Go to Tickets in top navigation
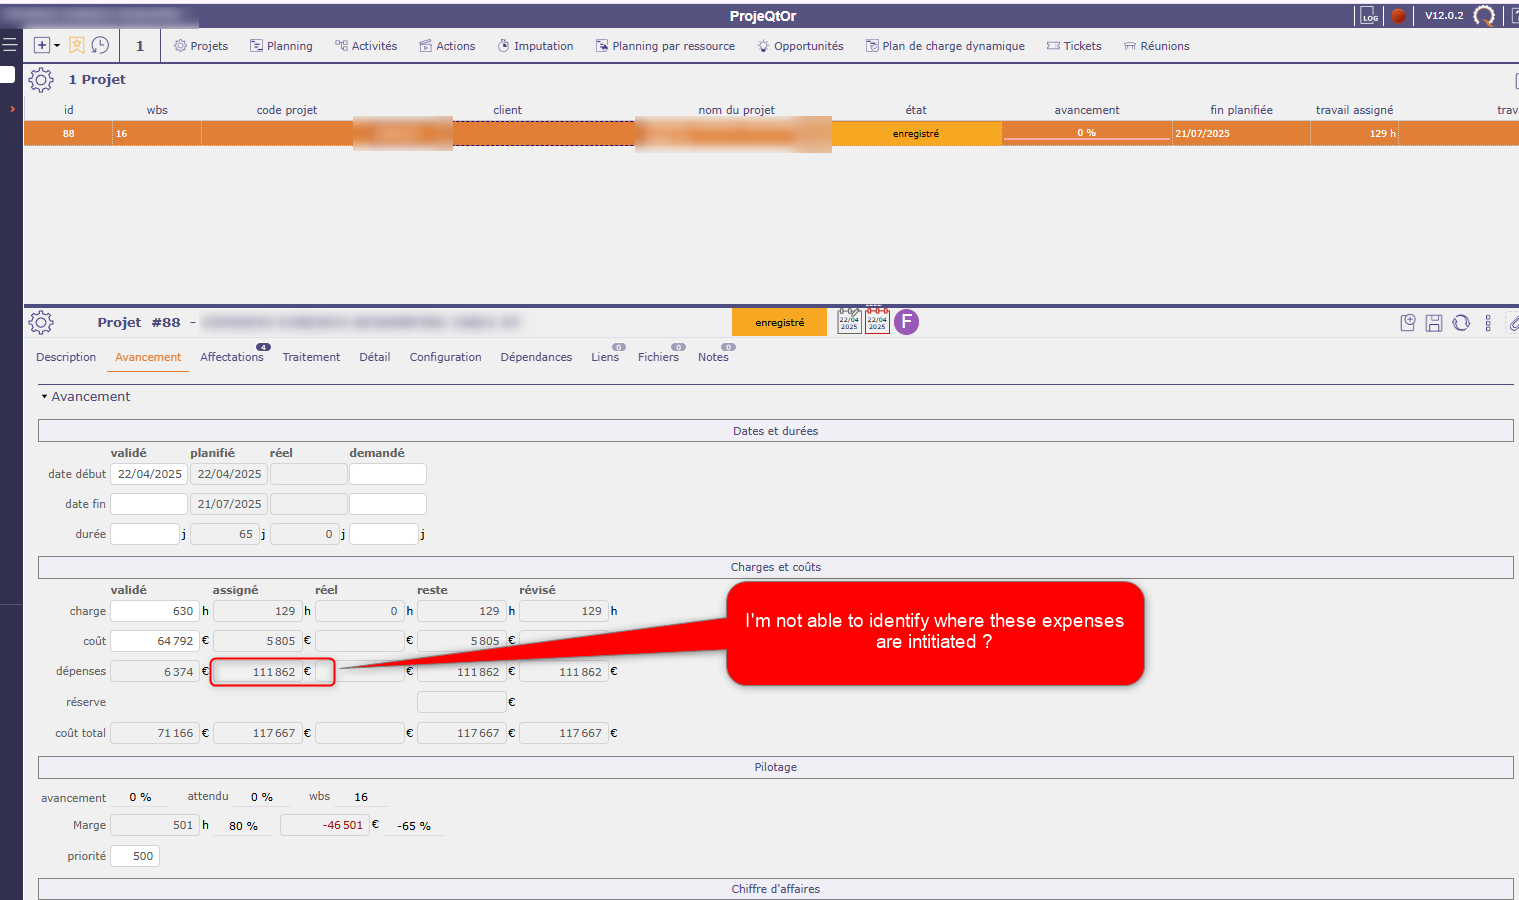 click(1074, 46)
